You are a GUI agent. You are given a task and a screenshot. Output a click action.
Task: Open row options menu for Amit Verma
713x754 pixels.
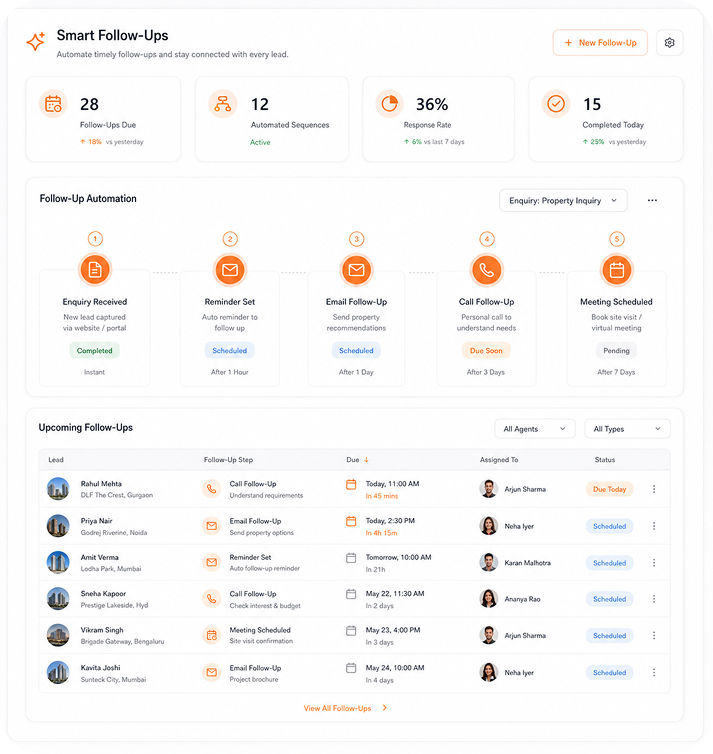654,563
